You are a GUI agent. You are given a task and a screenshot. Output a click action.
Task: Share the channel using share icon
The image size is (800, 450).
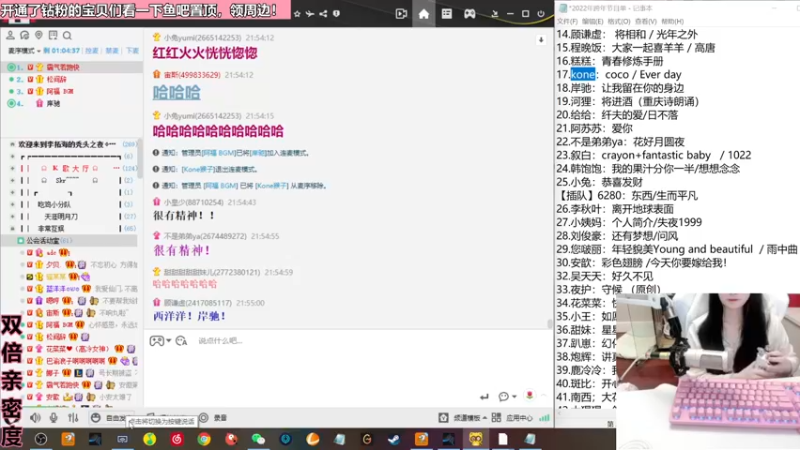tap(323, 14)
